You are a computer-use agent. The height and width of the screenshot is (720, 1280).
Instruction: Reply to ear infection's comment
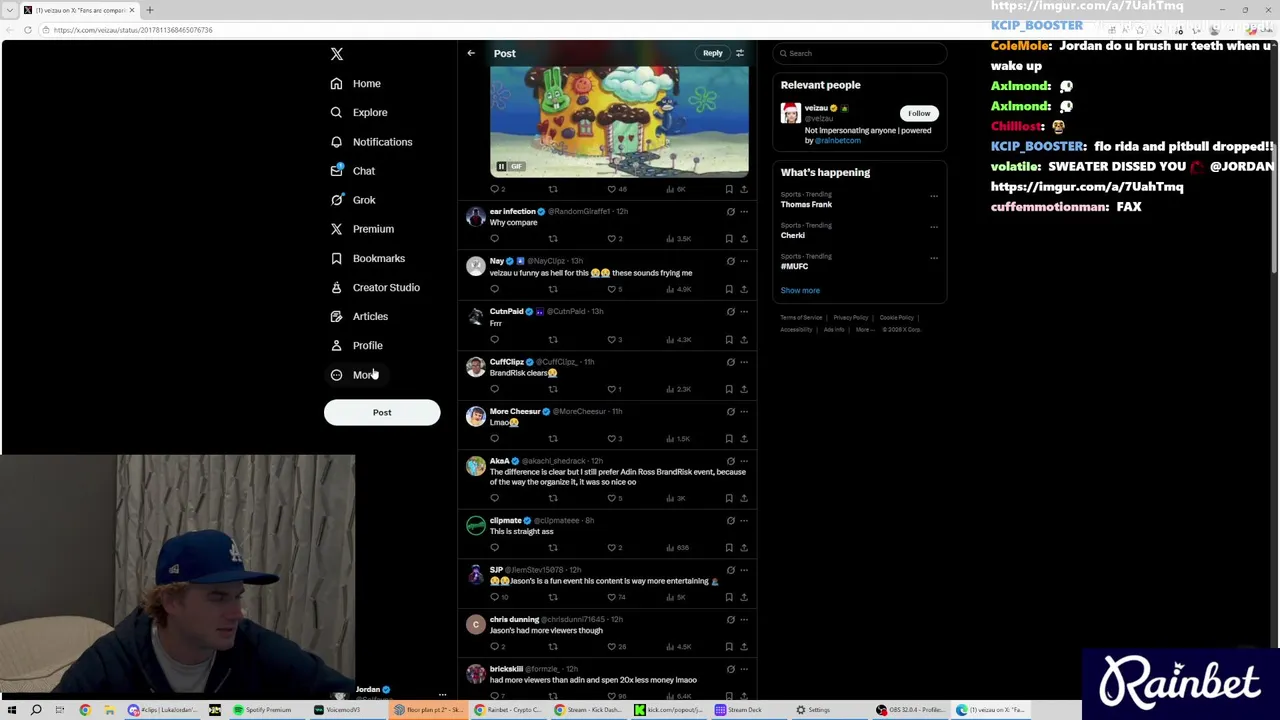[x=494, y=239]
